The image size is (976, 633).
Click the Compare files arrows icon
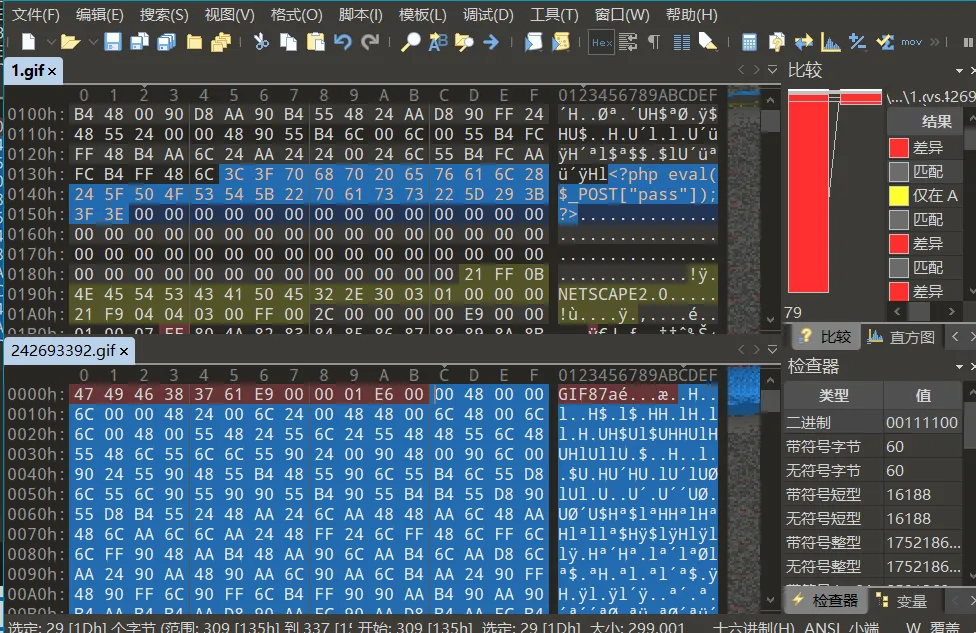[803, 42]
